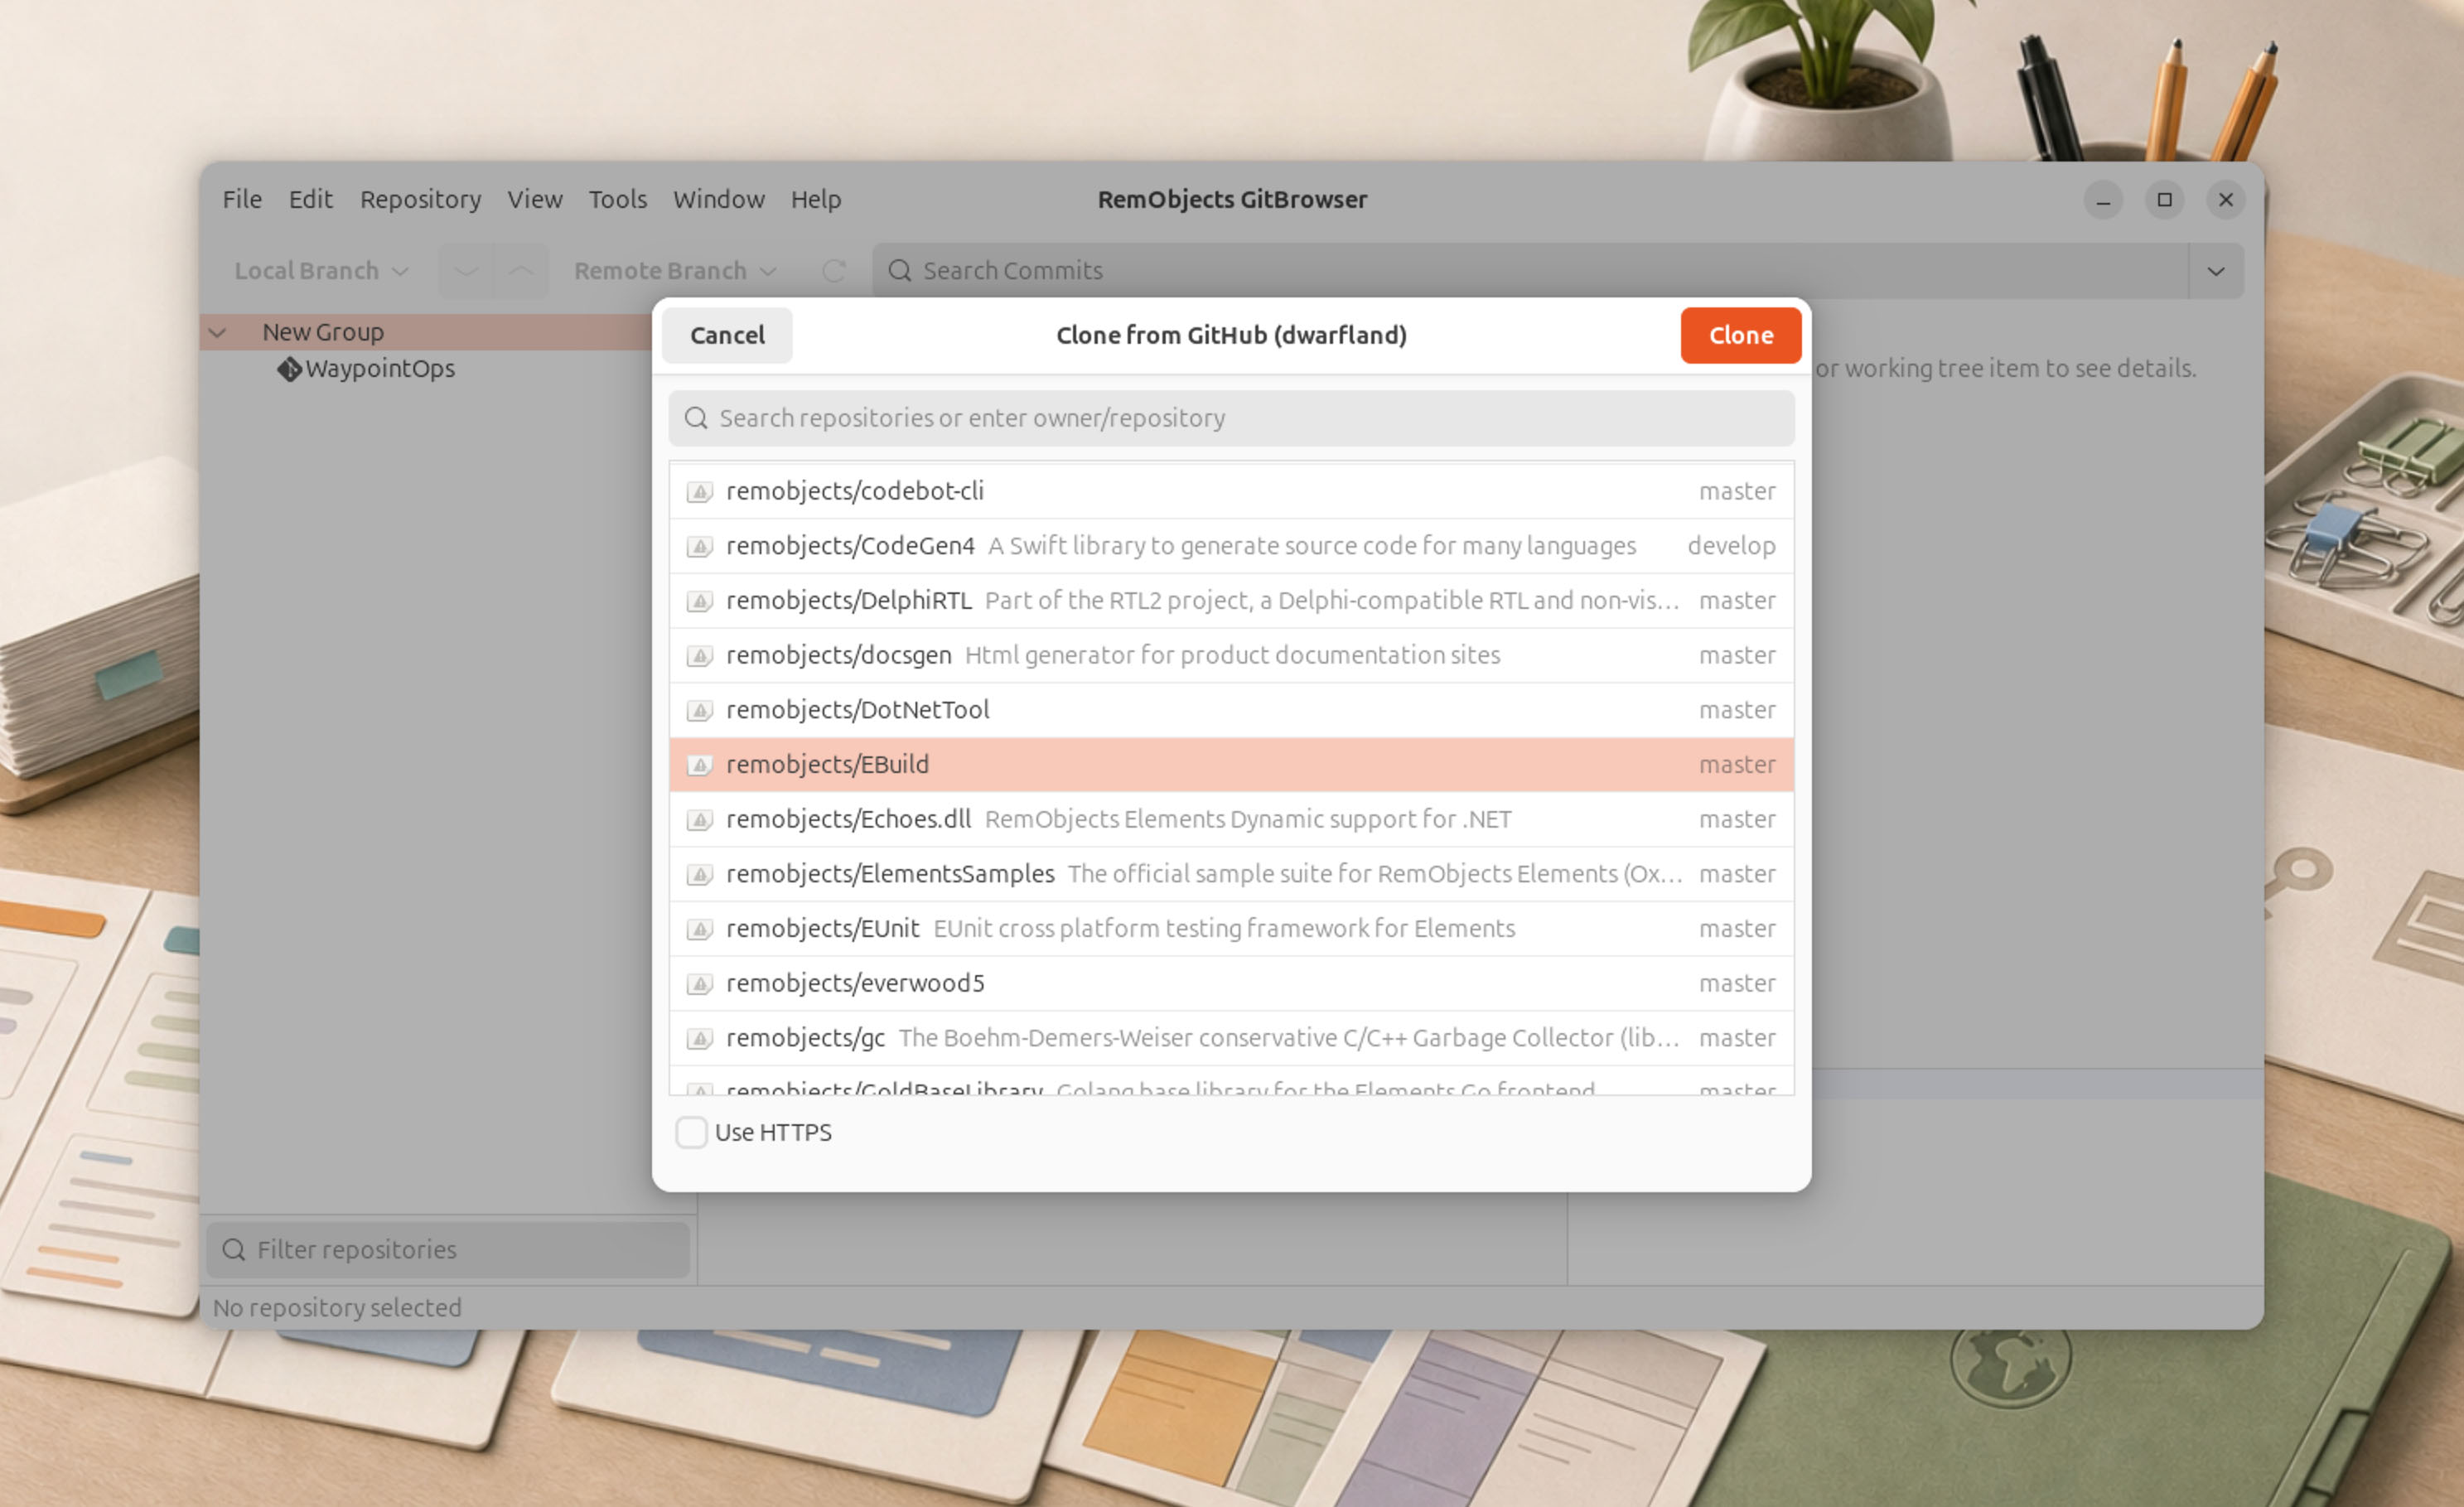The height and width of the screenshot is (1507, 2464).
Task: Select remobjects/EUnit in the list
Action: (x=1232, y=929)
